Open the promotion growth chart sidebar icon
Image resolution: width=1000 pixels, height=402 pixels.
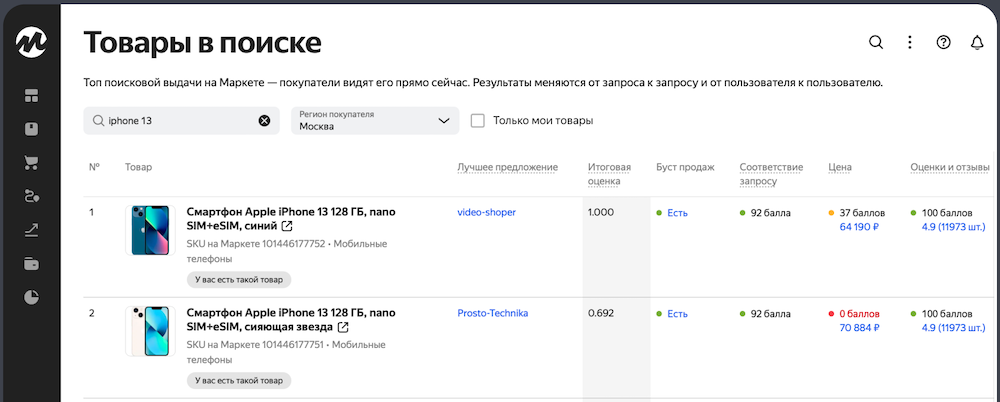[x=31, y=231]
